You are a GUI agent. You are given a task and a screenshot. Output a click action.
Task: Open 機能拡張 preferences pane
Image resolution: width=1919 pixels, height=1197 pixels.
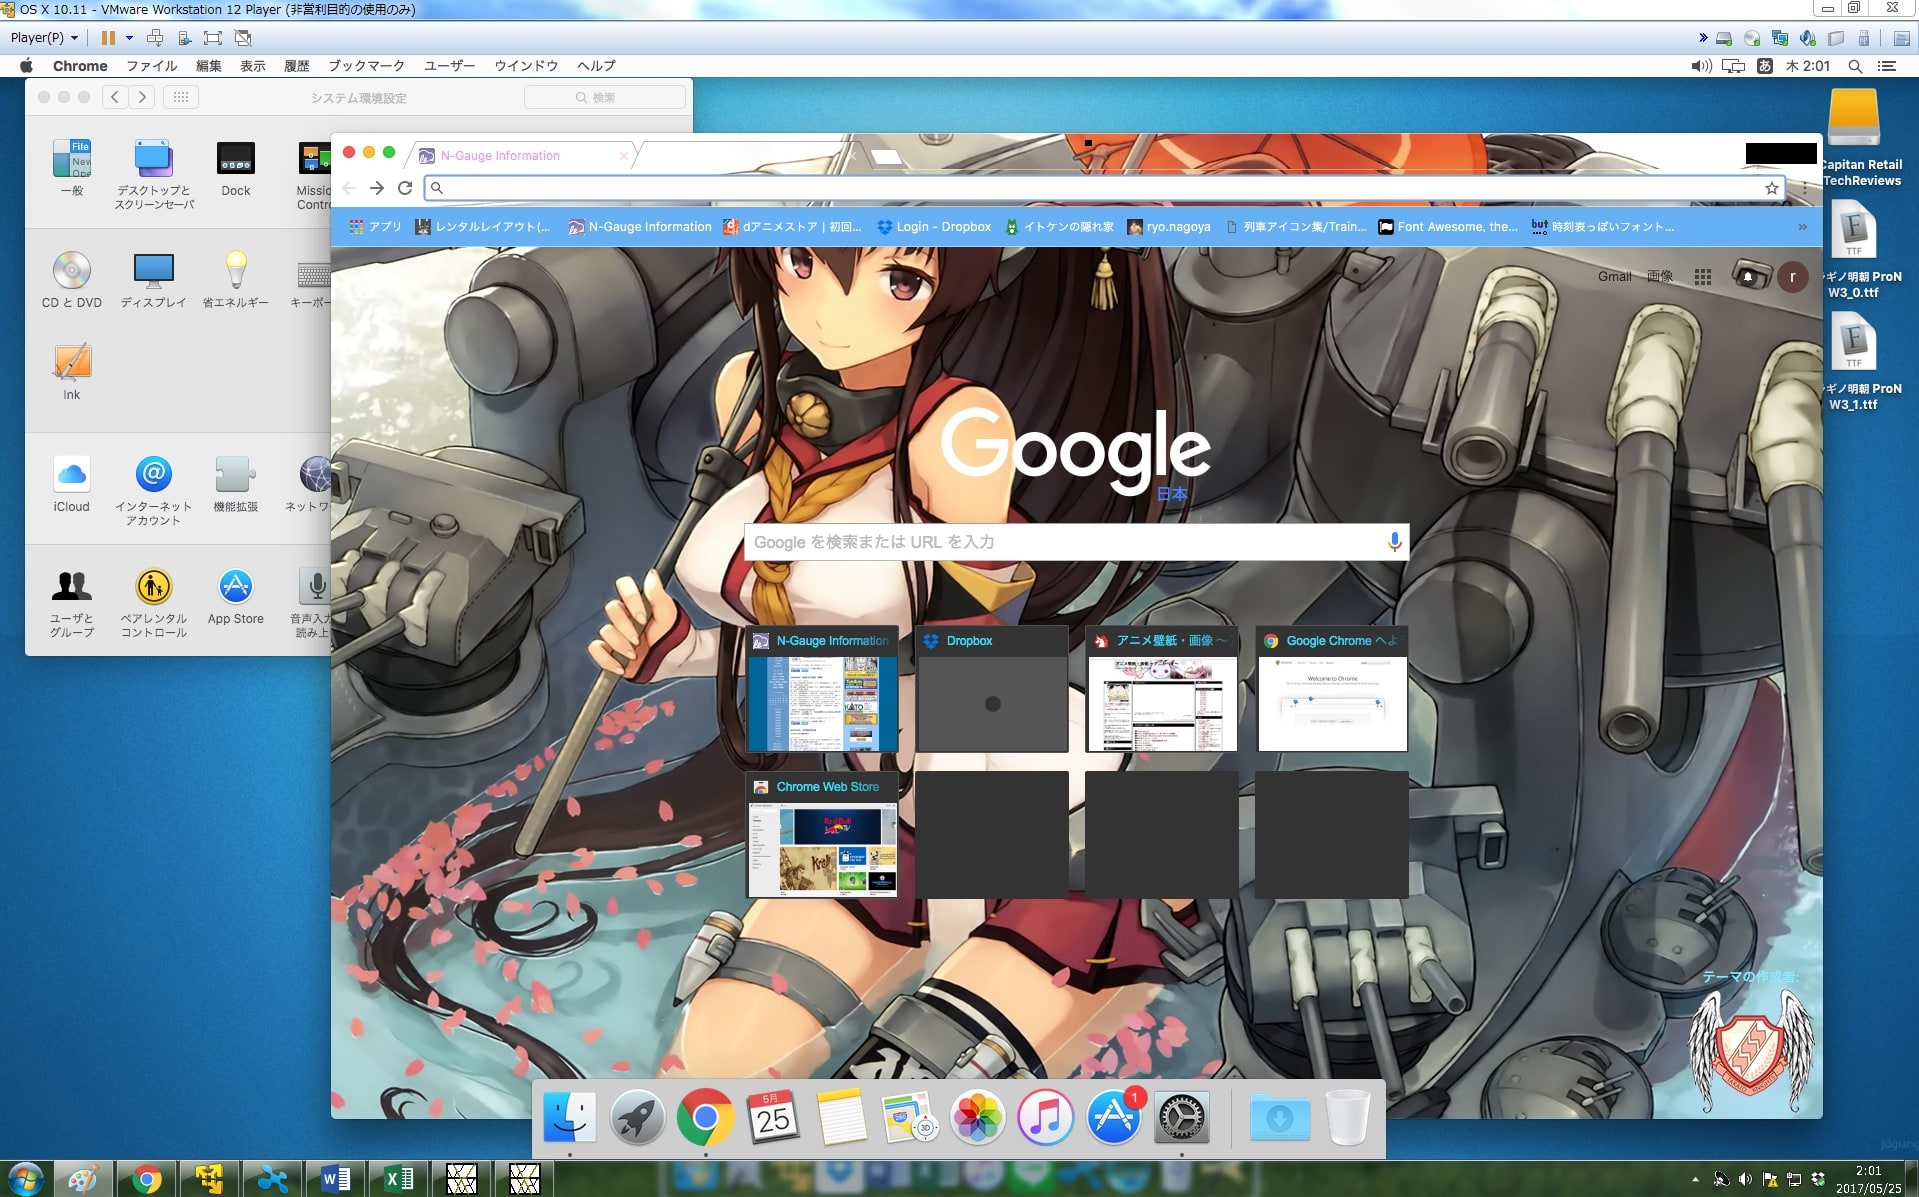click(x=236, y=484)
